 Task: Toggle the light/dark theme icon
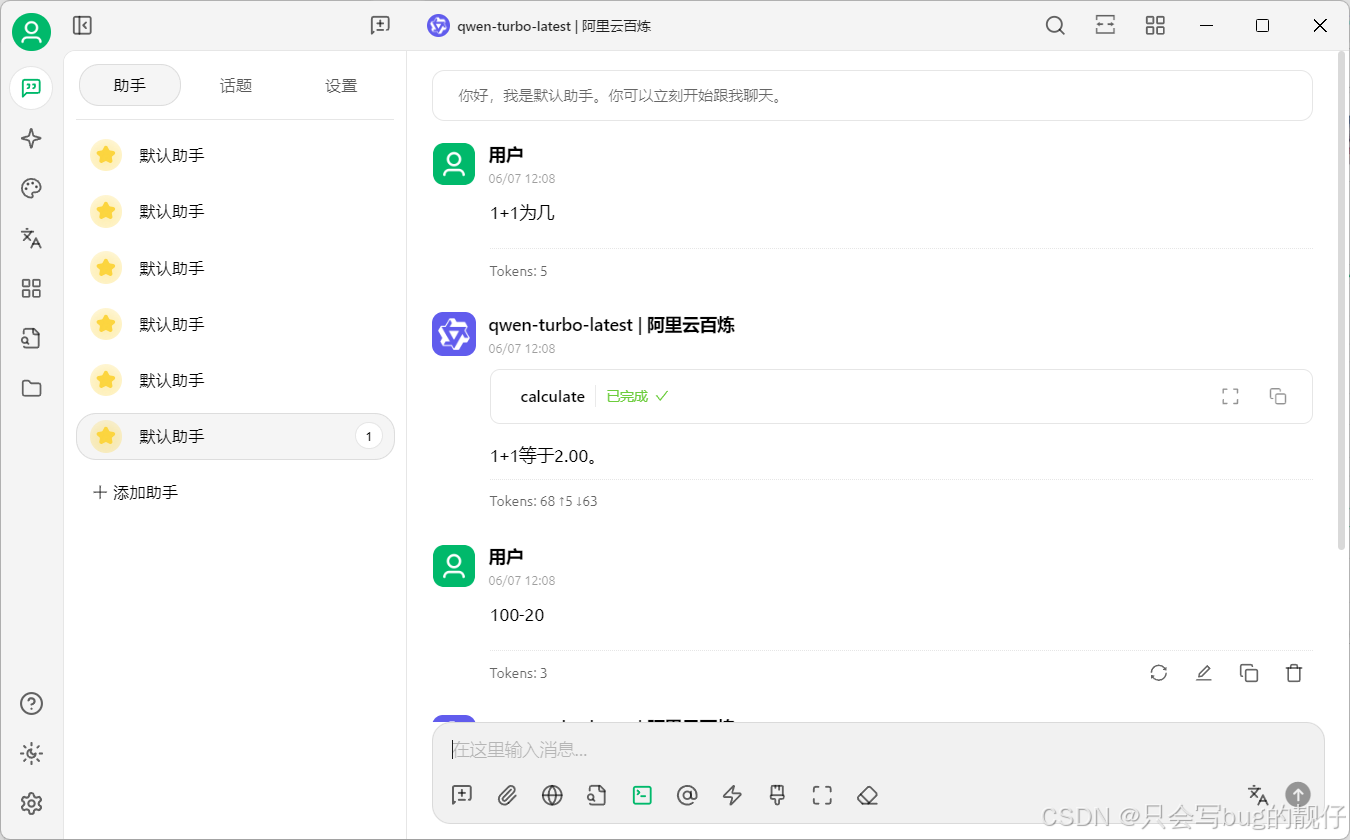[31, 754]
